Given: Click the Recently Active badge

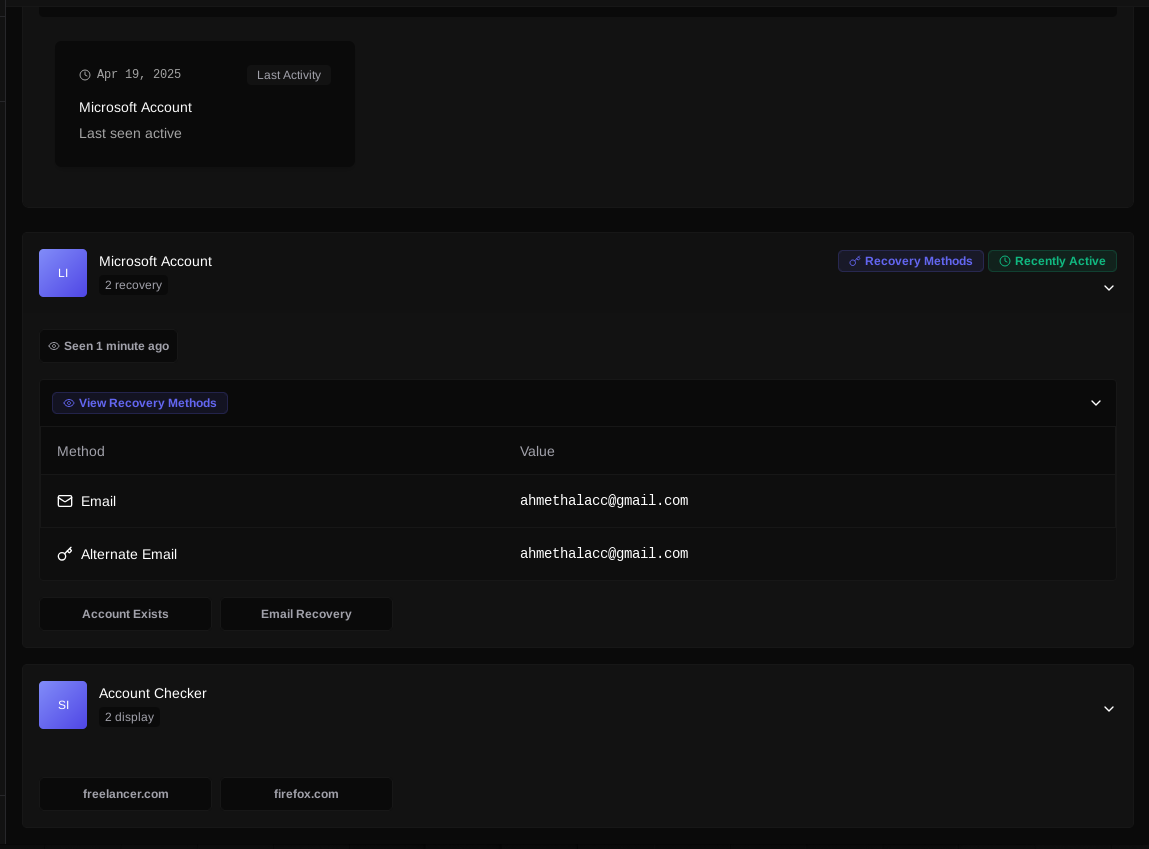Looking at the screenshot, I should 1052,262.
